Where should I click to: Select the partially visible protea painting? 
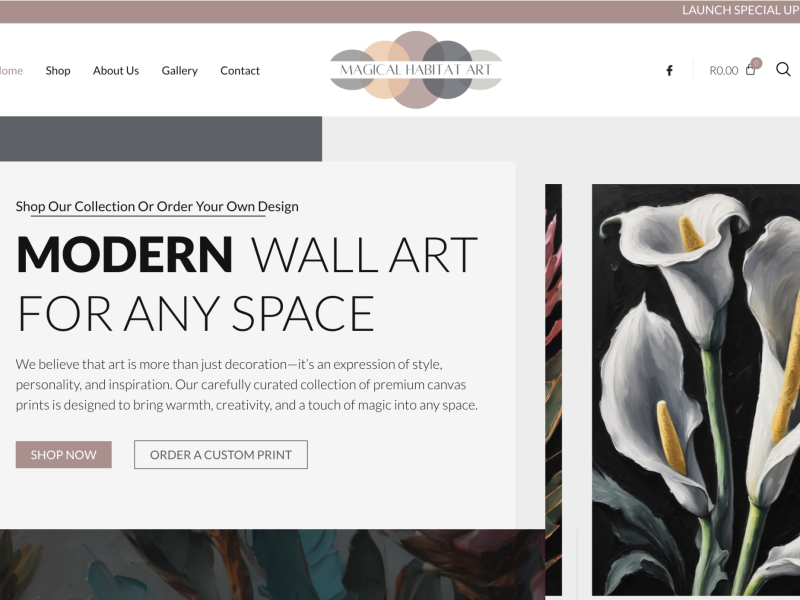(x=554, y=390)
